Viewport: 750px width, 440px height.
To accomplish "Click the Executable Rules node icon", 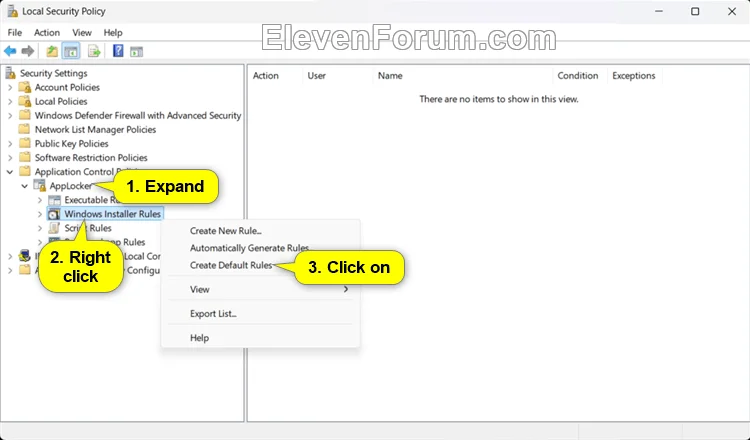I will point(55,200).
